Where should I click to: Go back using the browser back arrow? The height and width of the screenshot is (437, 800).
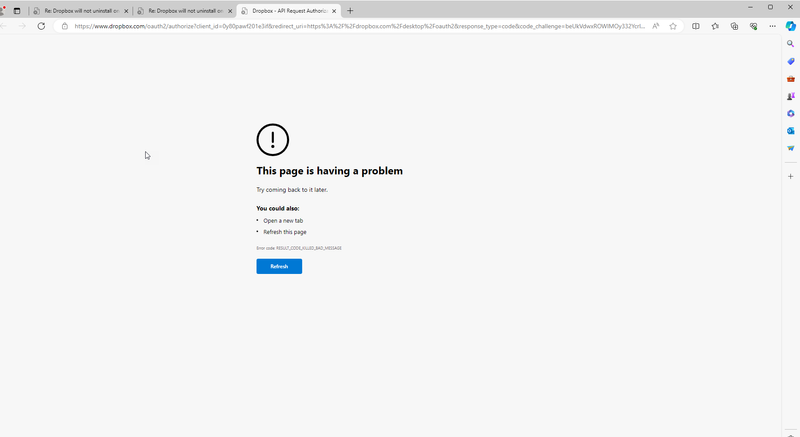[x=3, y=26]
